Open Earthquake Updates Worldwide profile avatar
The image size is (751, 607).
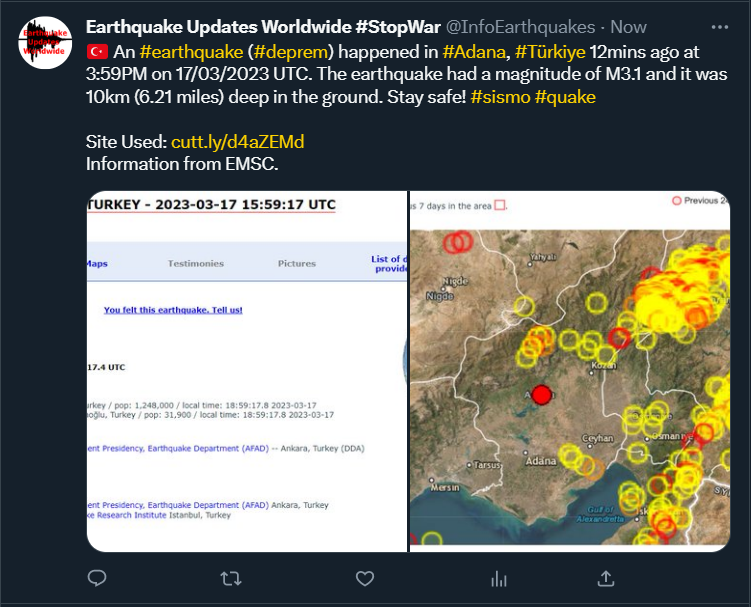click(45, 42)
